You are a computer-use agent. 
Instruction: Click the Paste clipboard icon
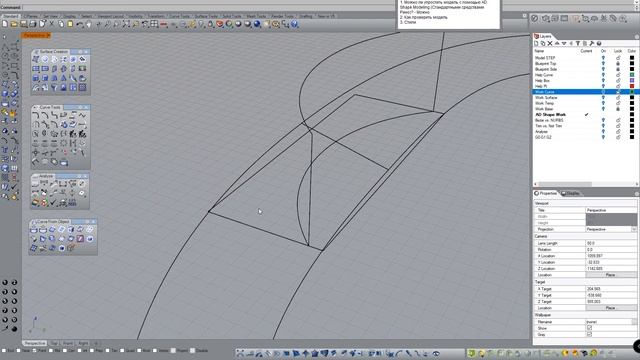[x=70, y=24]
